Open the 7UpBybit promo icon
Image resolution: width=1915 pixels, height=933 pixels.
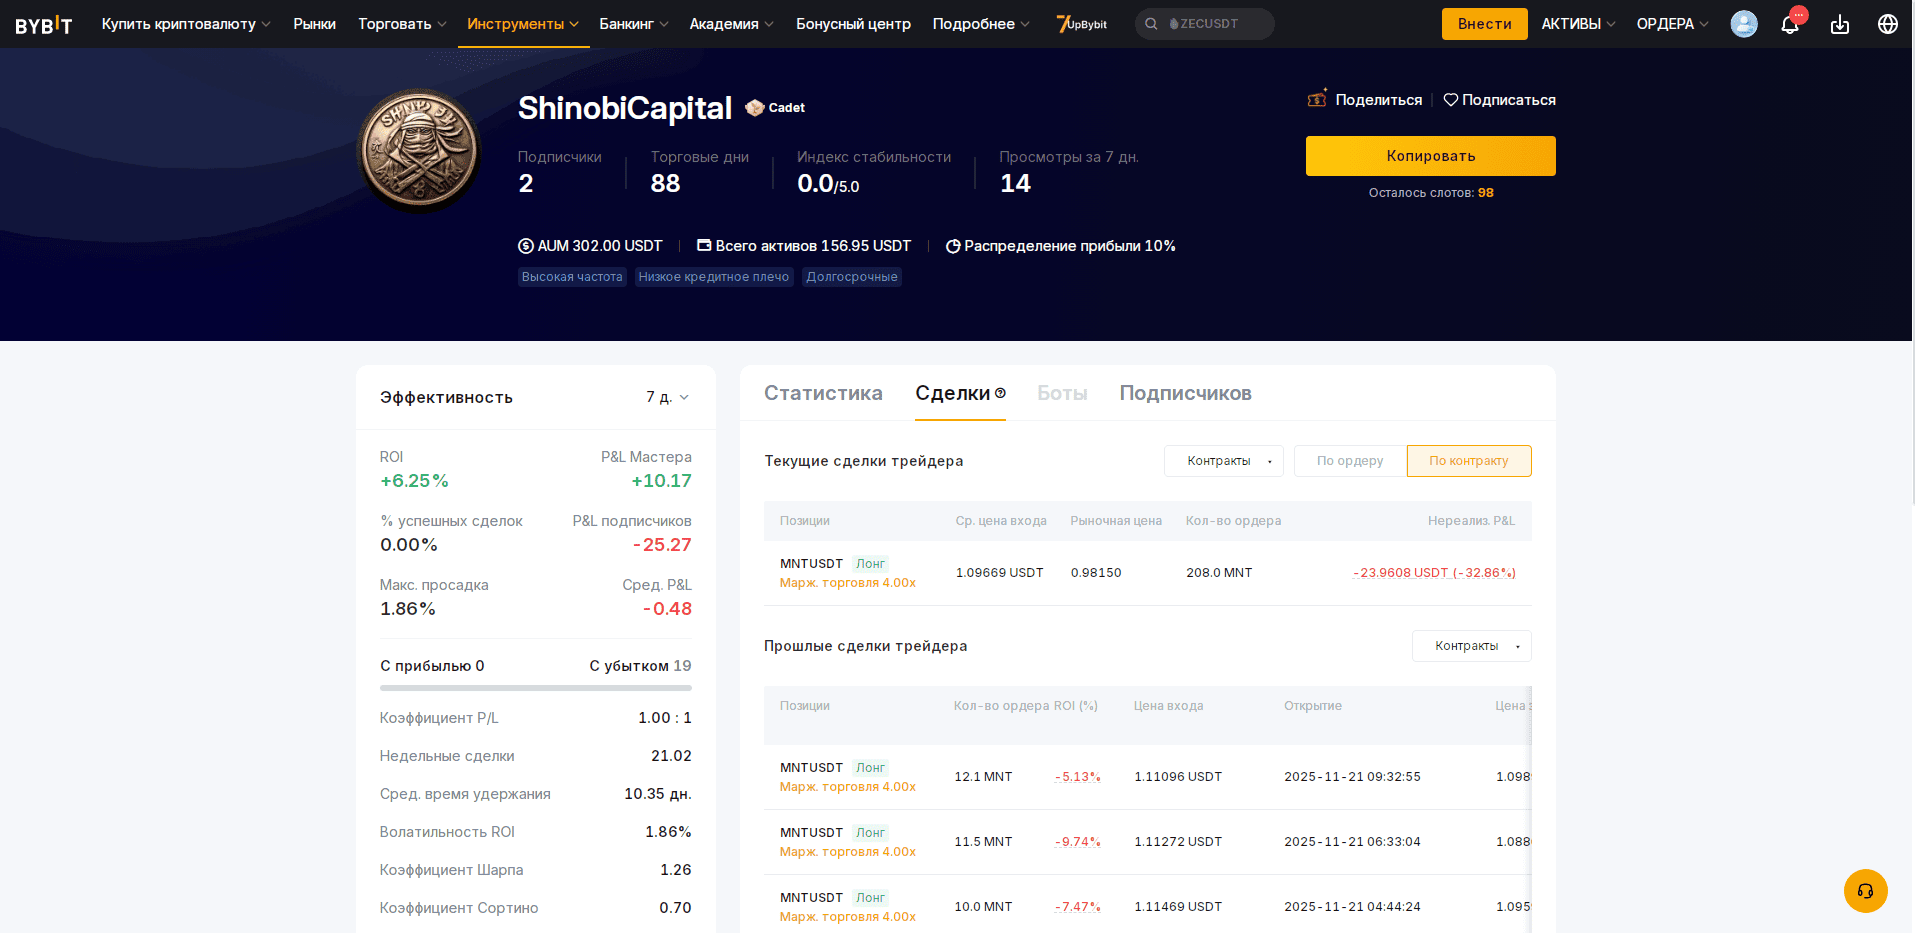tap(1082, 24)
